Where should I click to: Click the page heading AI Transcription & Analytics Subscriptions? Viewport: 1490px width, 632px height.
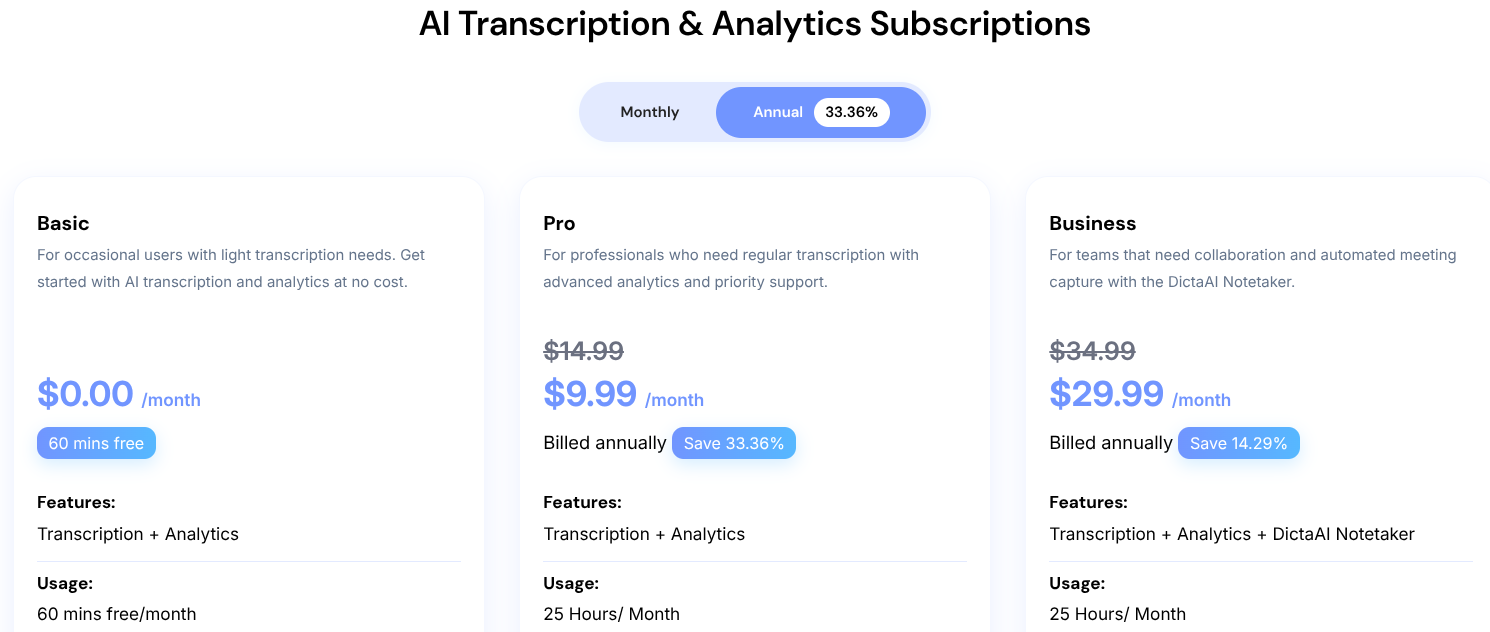(x=755, y=23)
